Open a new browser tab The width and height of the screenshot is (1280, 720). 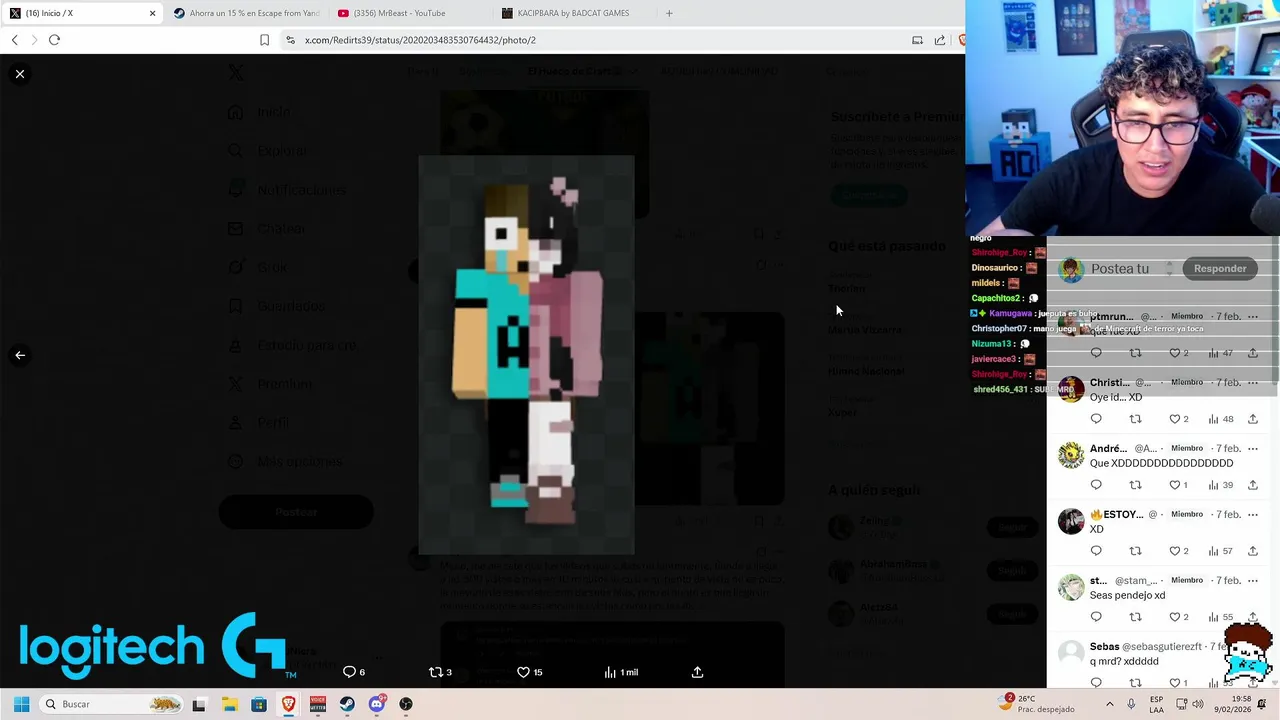coord(669,13)
